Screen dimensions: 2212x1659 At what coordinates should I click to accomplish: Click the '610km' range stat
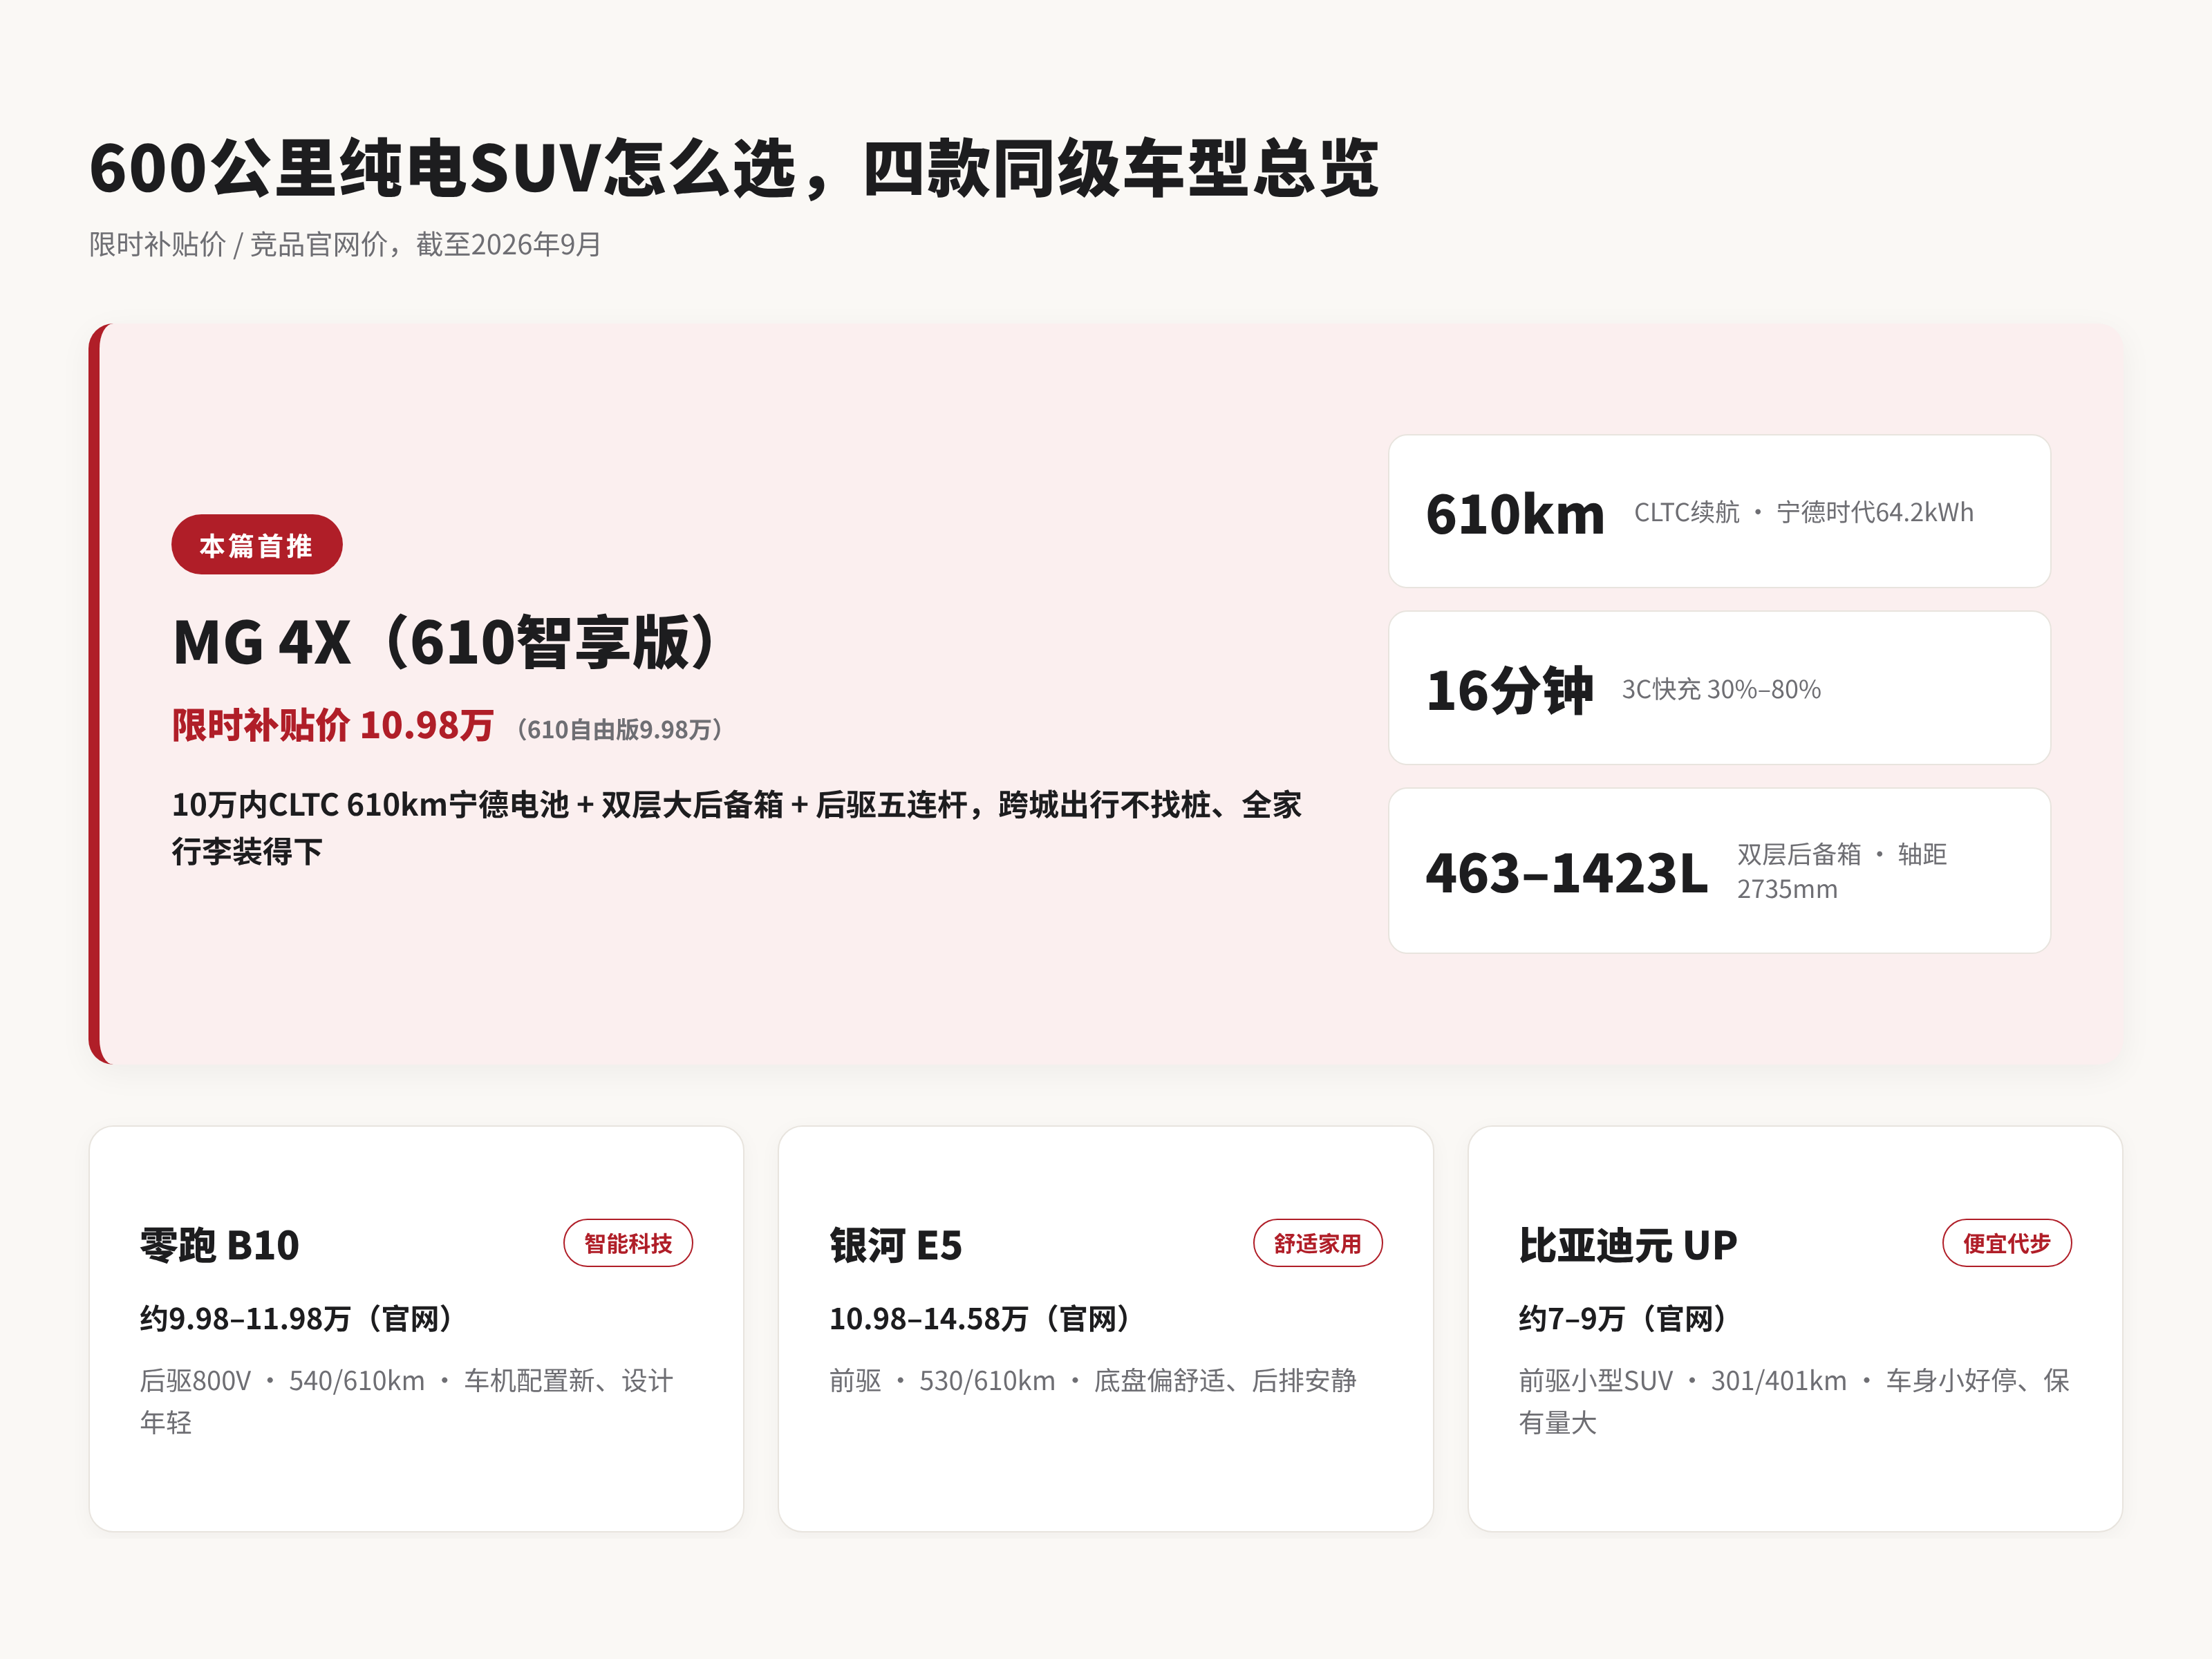click(1515, 514)
